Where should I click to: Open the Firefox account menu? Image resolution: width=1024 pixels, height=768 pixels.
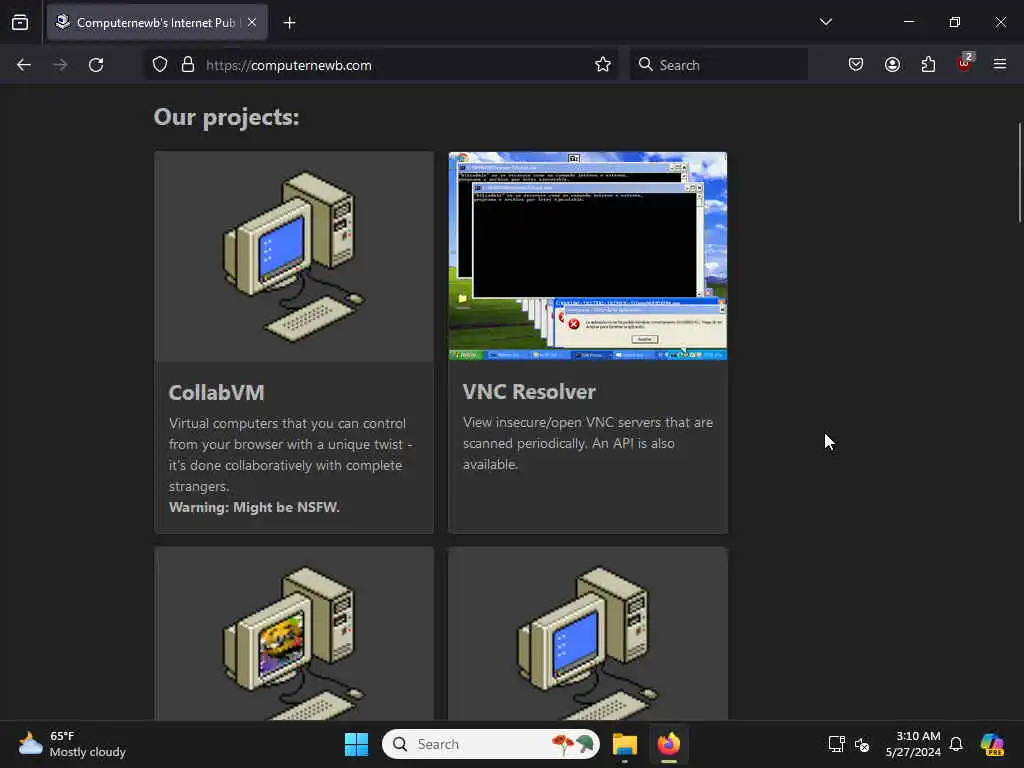coord(892,65)
